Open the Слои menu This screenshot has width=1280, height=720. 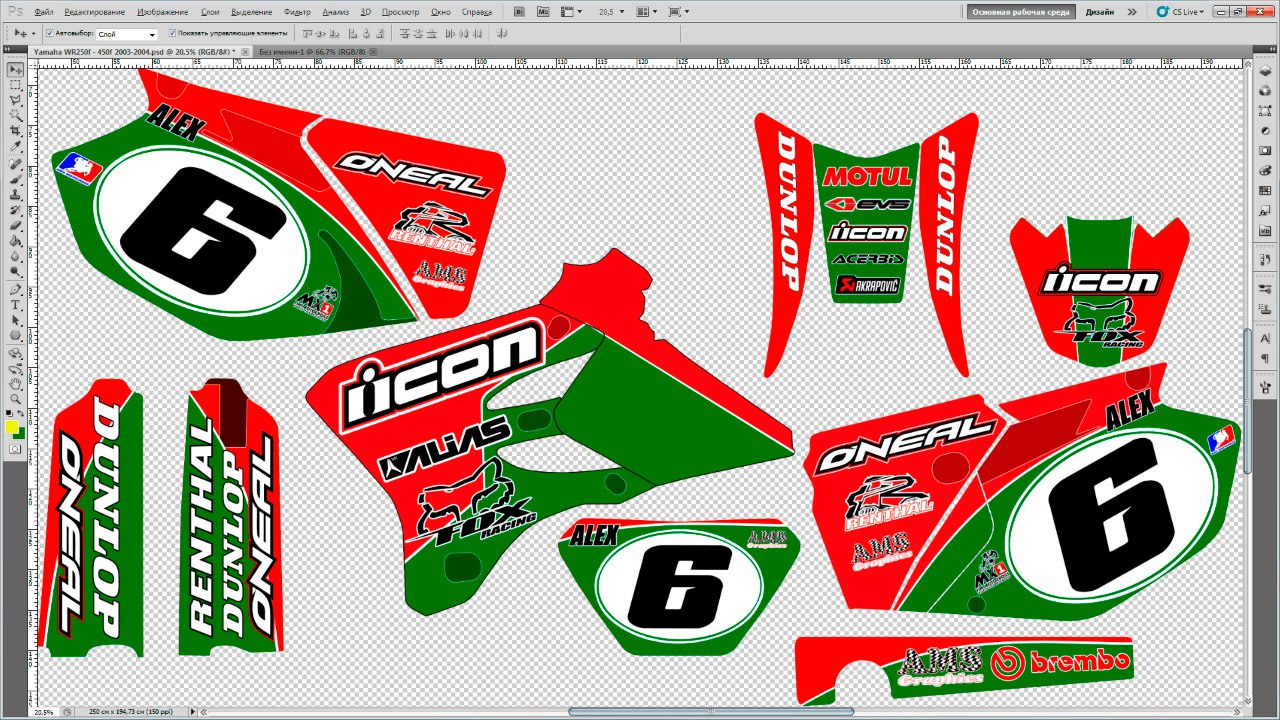(210, 12)
